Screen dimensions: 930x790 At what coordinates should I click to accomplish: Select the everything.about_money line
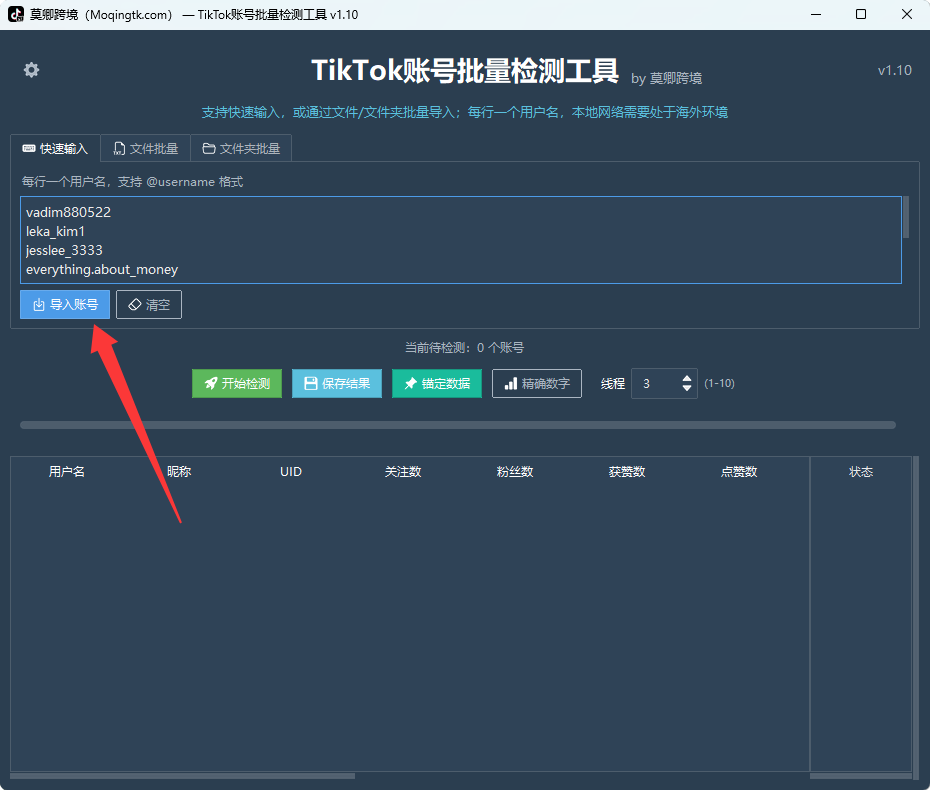102,269
